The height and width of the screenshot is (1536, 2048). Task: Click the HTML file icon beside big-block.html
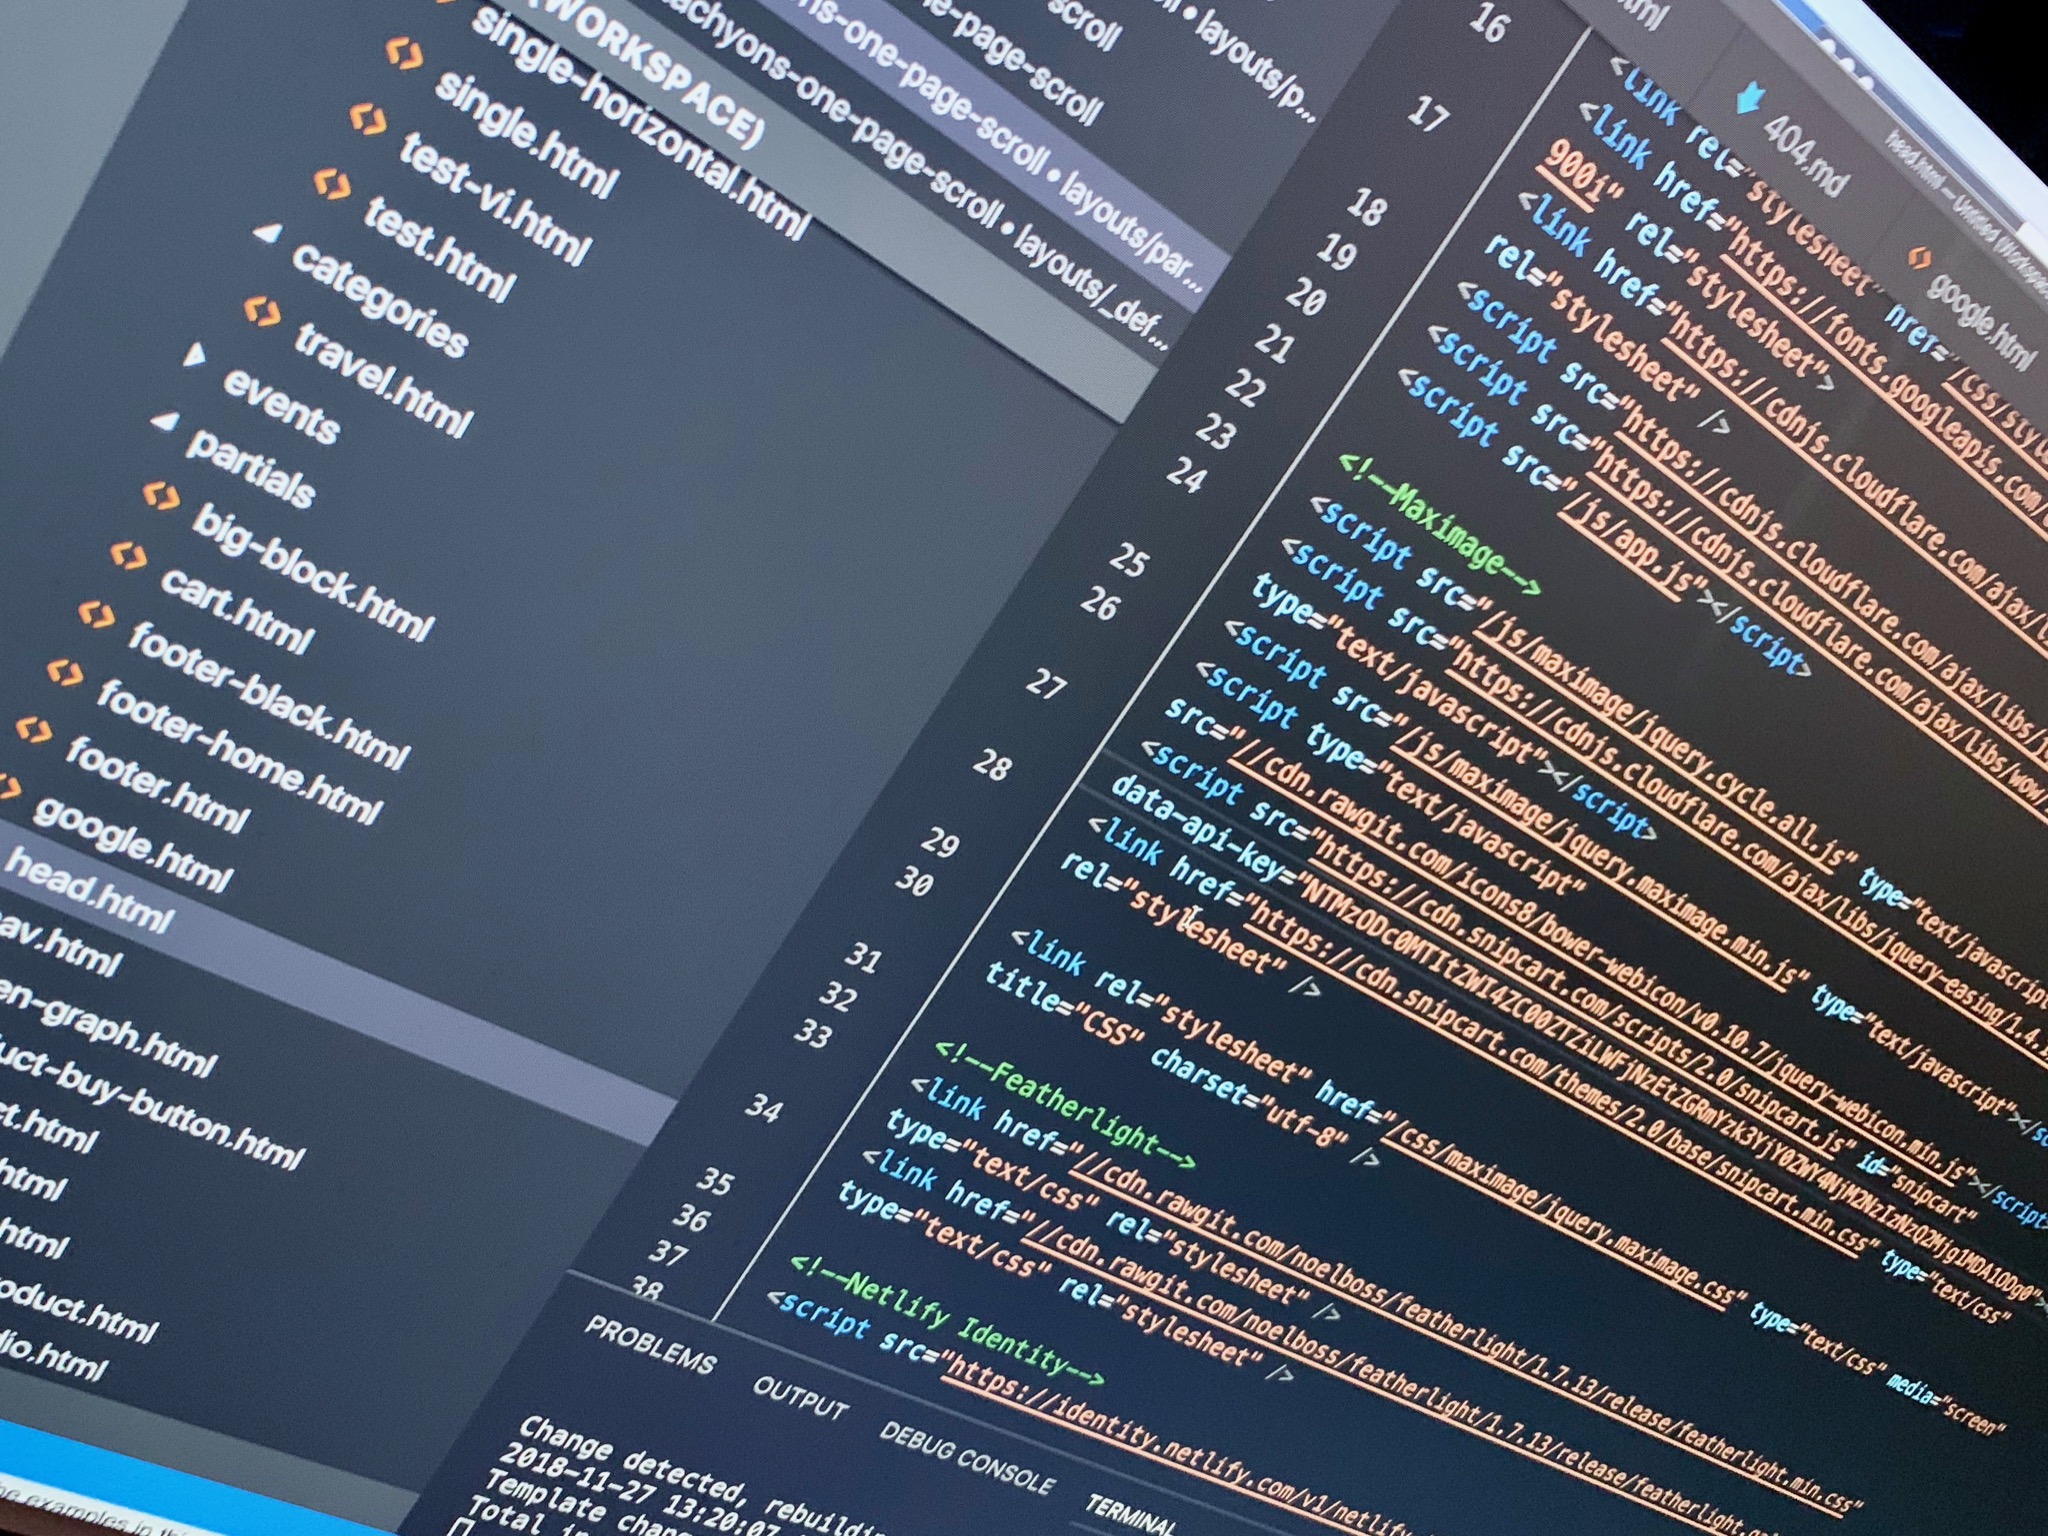pos(160,495)
